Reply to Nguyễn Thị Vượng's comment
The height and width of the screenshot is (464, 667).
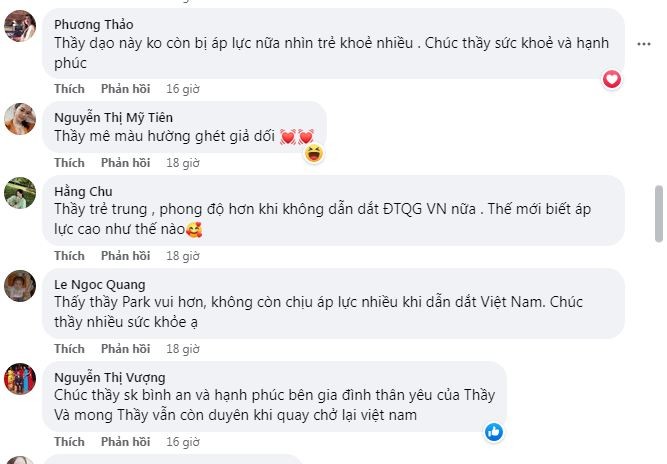pyautogui.click(x=125, y=441)
